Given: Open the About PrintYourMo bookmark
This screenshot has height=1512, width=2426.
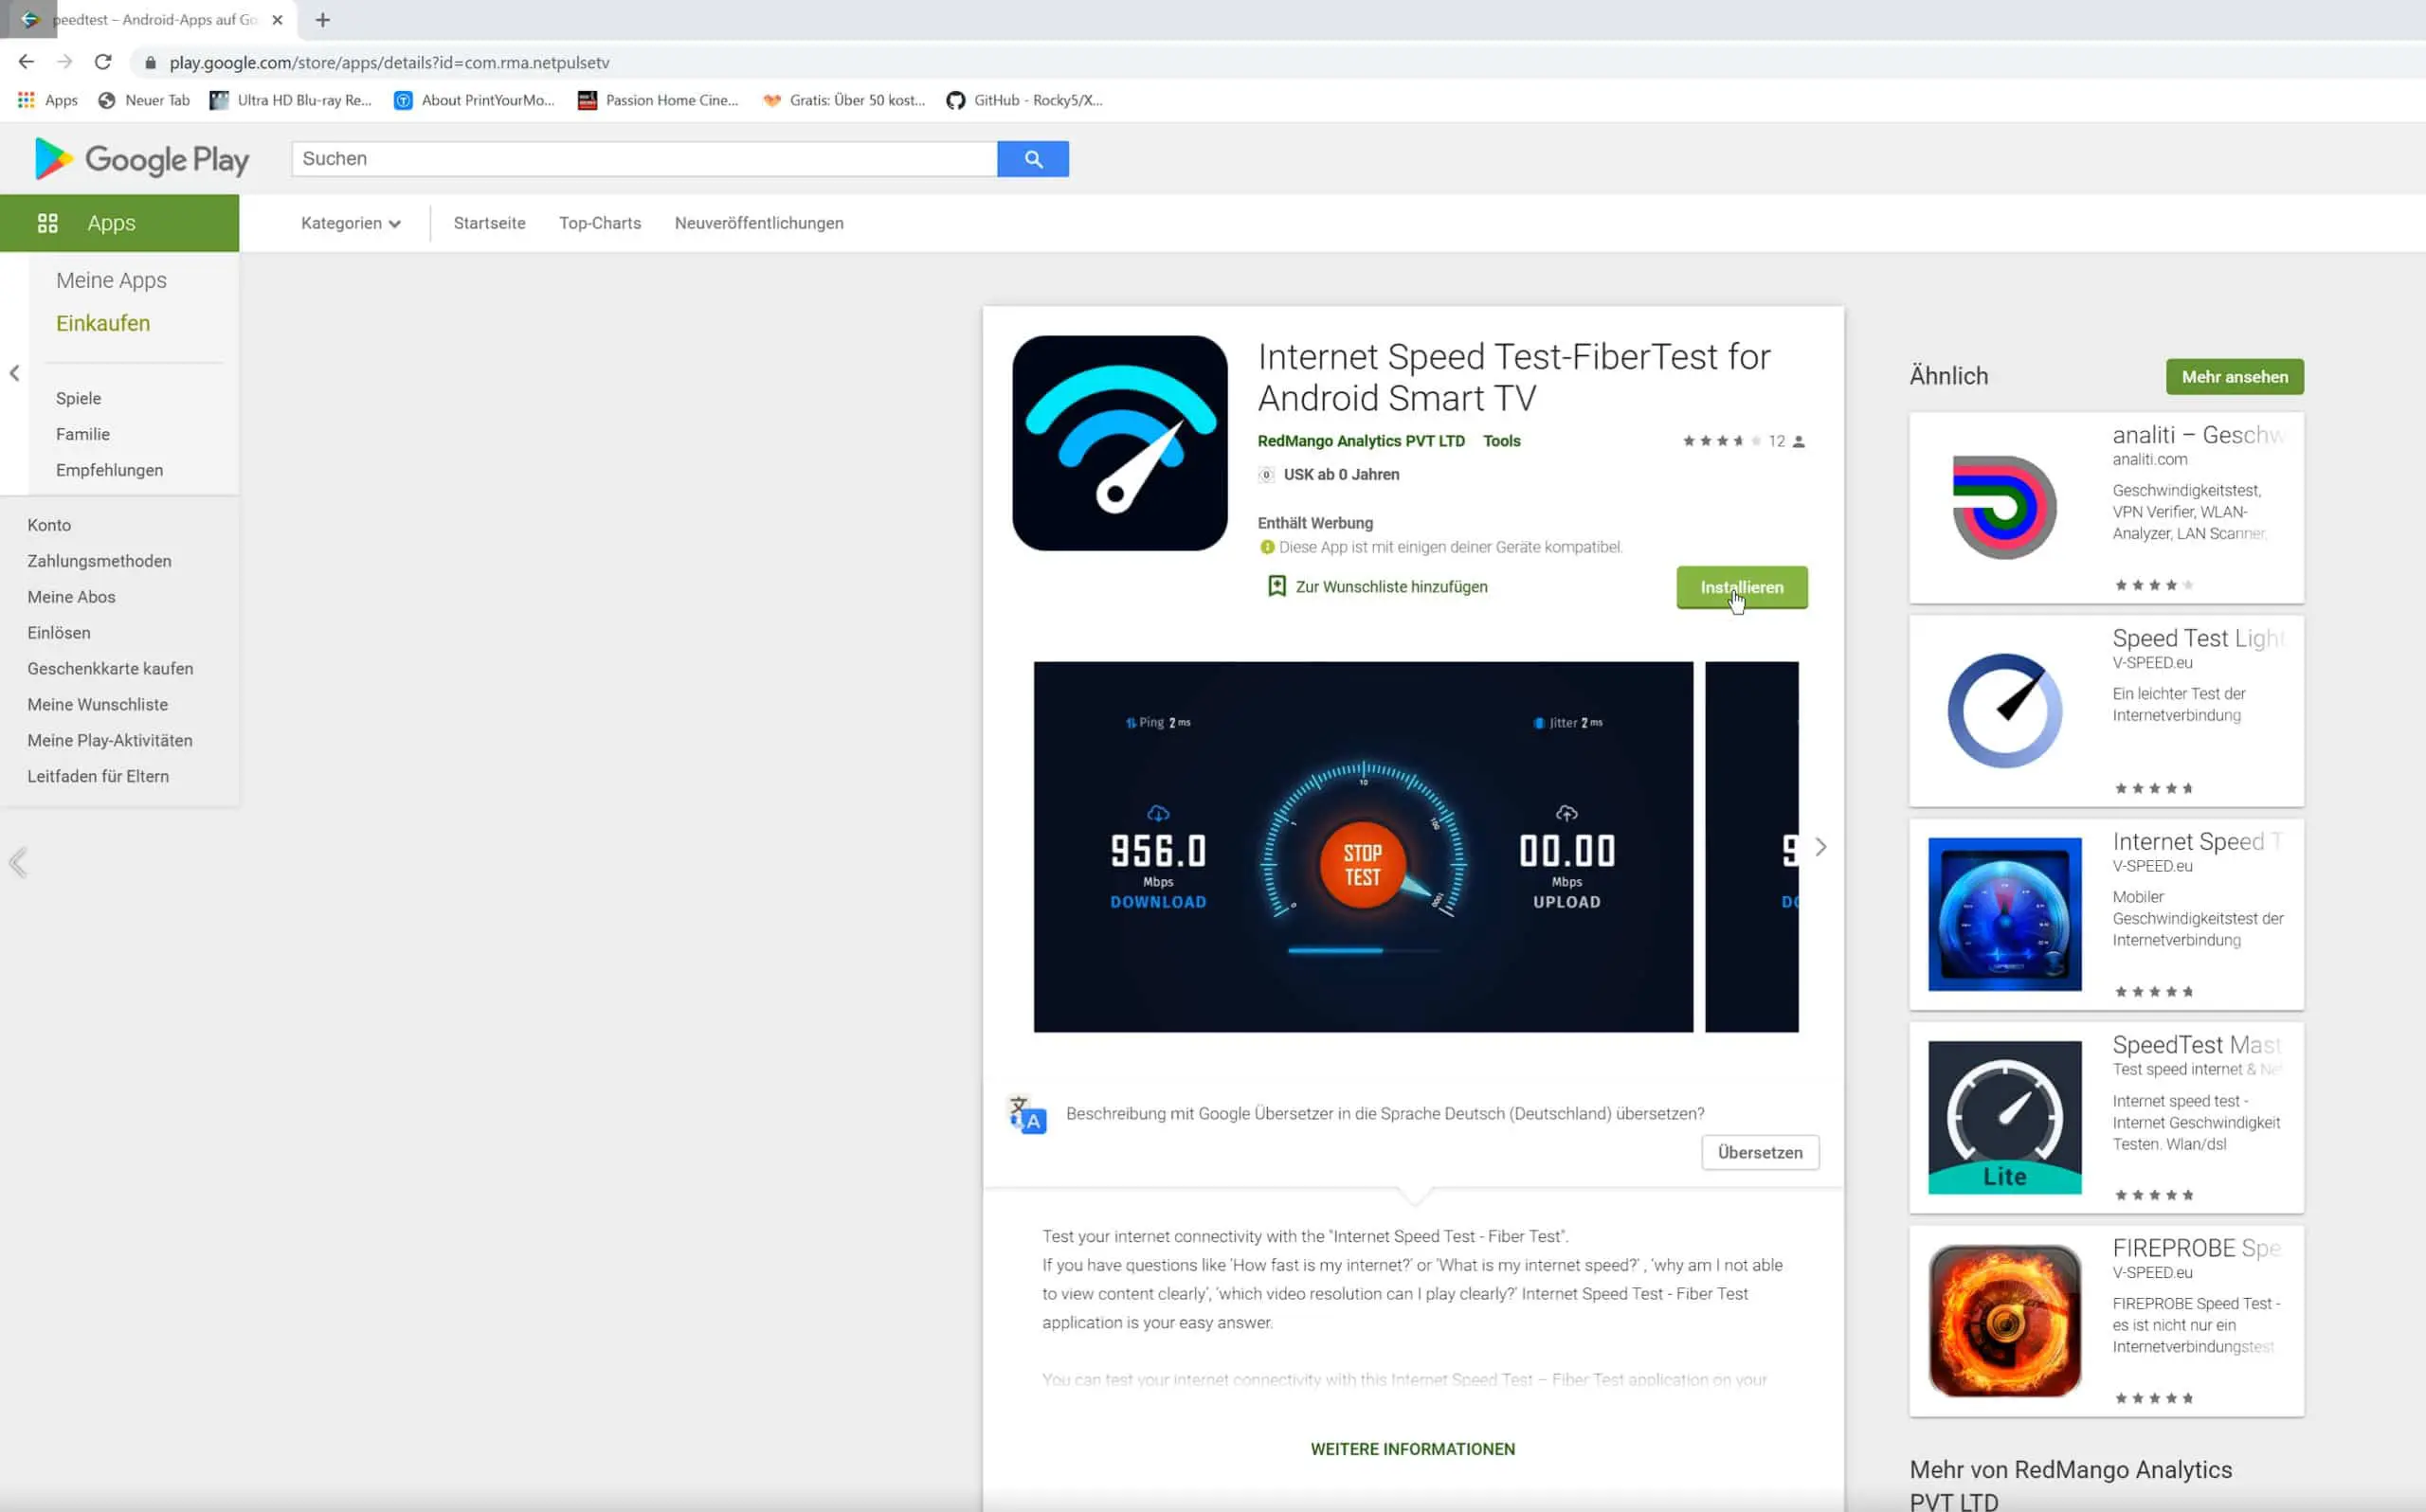Looking at the screenshot, I should (474, 100).
